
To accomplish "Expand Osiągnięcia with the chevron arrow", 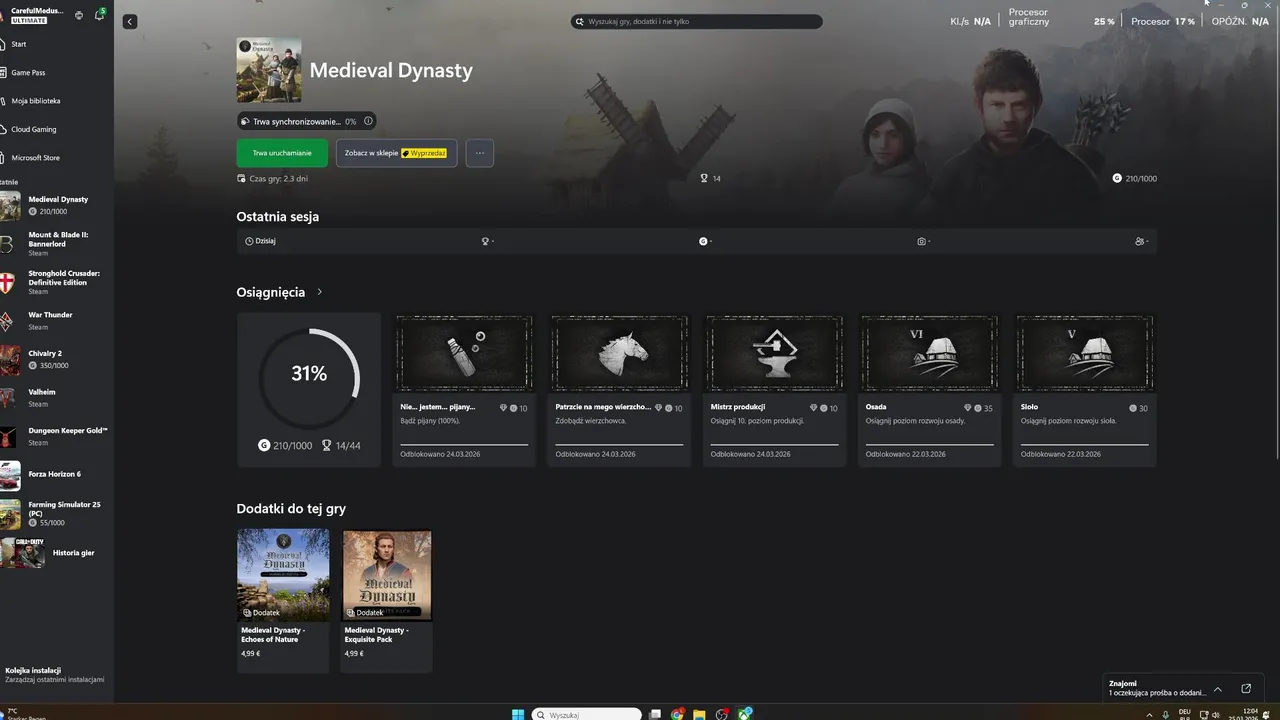I will (x=320, y=292).
